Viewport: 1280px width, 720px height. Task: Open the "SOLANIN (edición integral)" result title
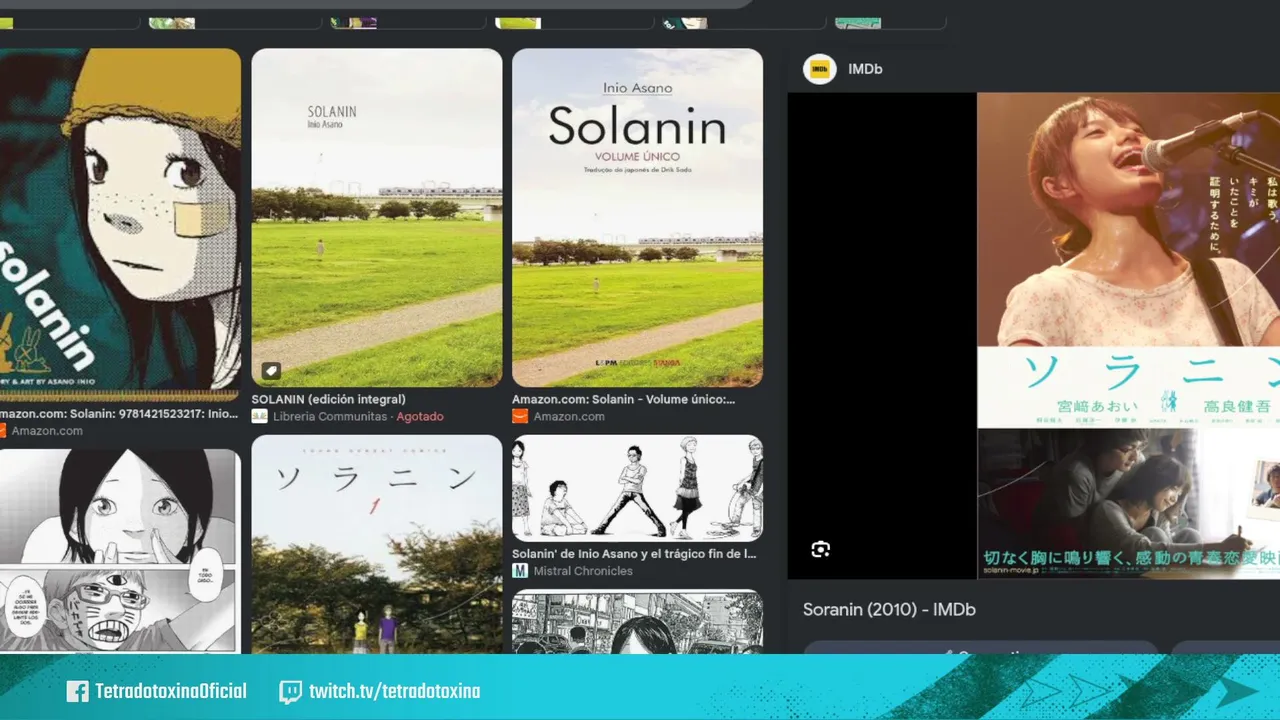pyautogui.click(x=328, y=399)
